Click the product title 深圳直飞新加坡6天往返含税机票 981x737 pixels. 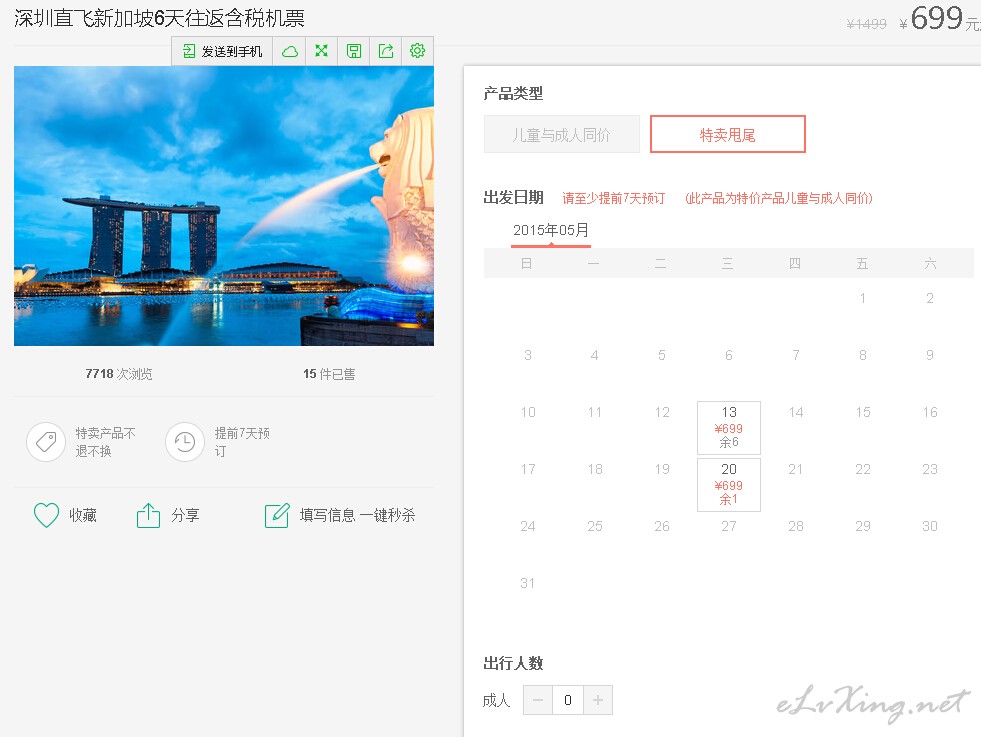point(160,18)
